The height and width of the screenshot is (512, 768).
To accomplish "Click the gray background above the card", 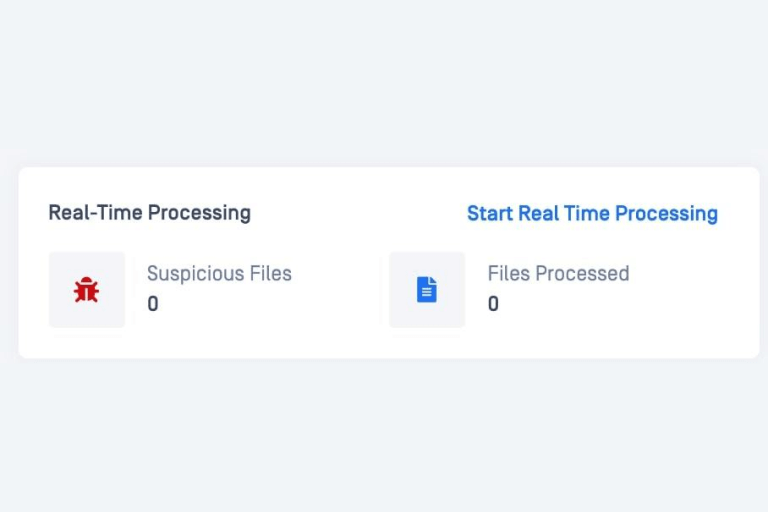I will click(x=384, y=80).
